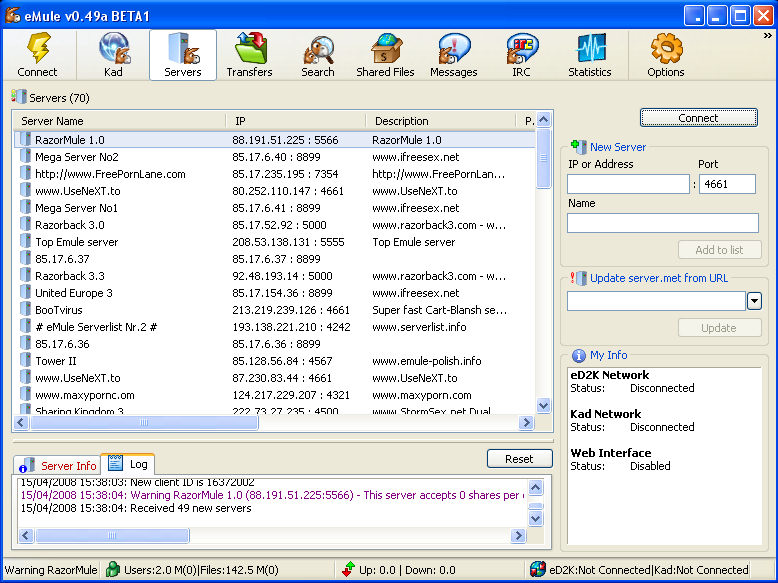
Task: Click "Up: 0.0 | Down: 0.0" status text
Action: (x=407, y=570)
